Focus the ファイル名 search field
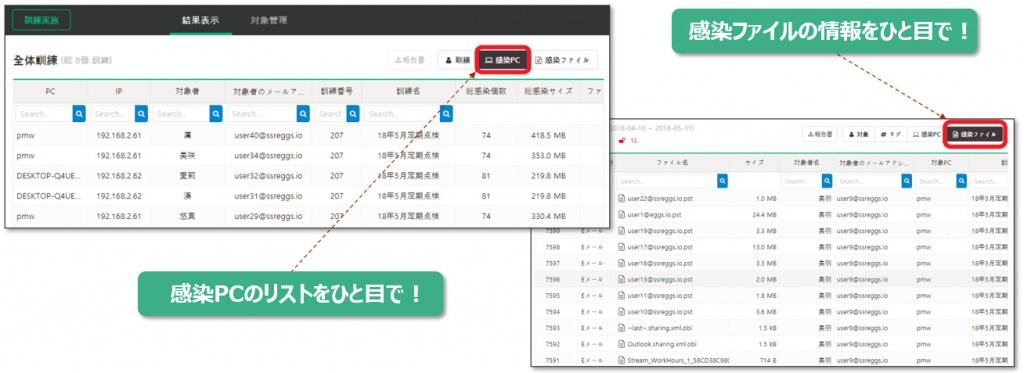Screen dimensions: 1024x373 coord(667,181)
